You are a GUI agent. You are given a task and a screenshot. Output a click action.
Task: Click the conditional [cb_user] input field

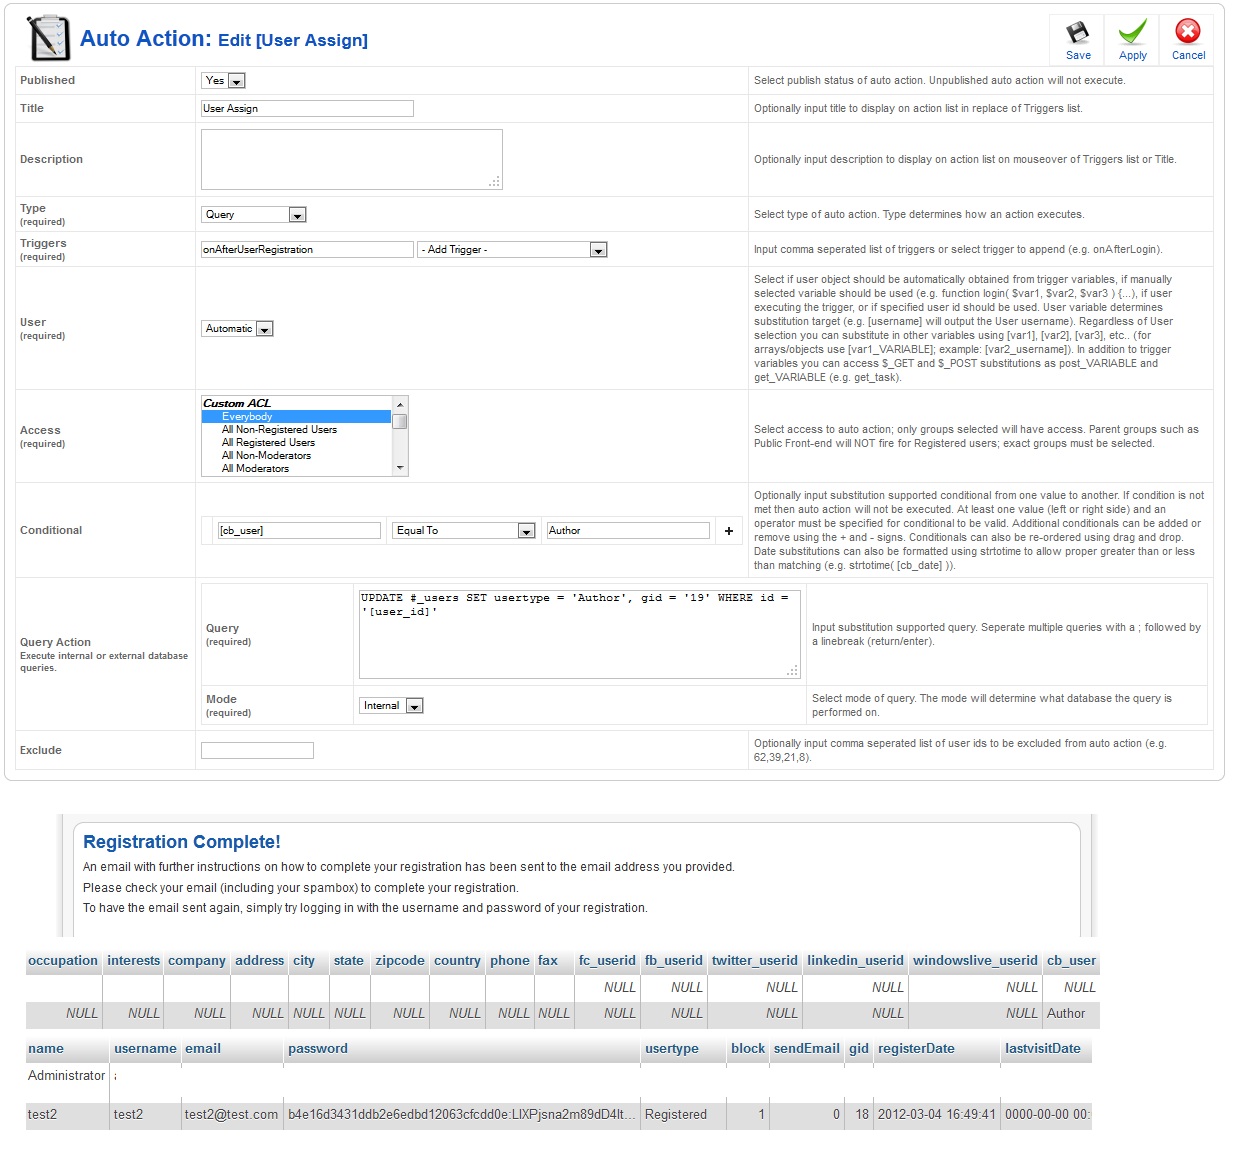[299, 531]
